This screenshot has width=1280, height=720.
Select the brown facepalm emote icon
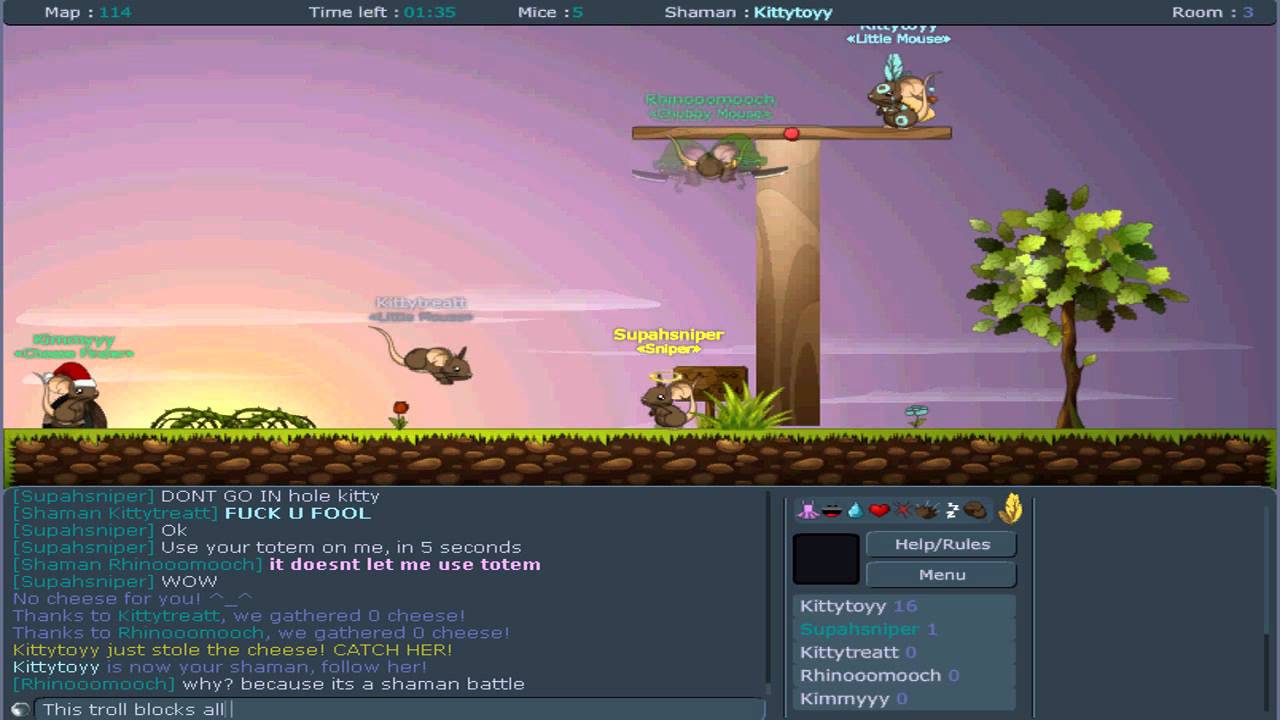click(975, 510)
